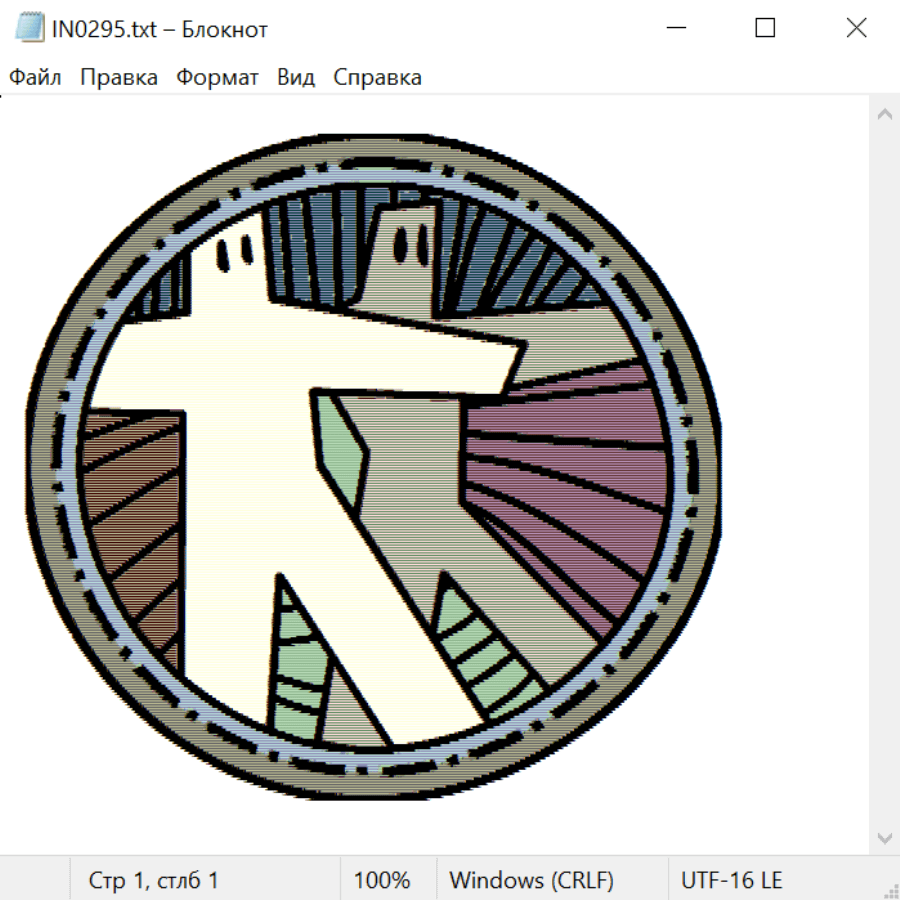This screenshot has width=900, height=900.
Task: Open the Файл menu
Action: (36, 77)
